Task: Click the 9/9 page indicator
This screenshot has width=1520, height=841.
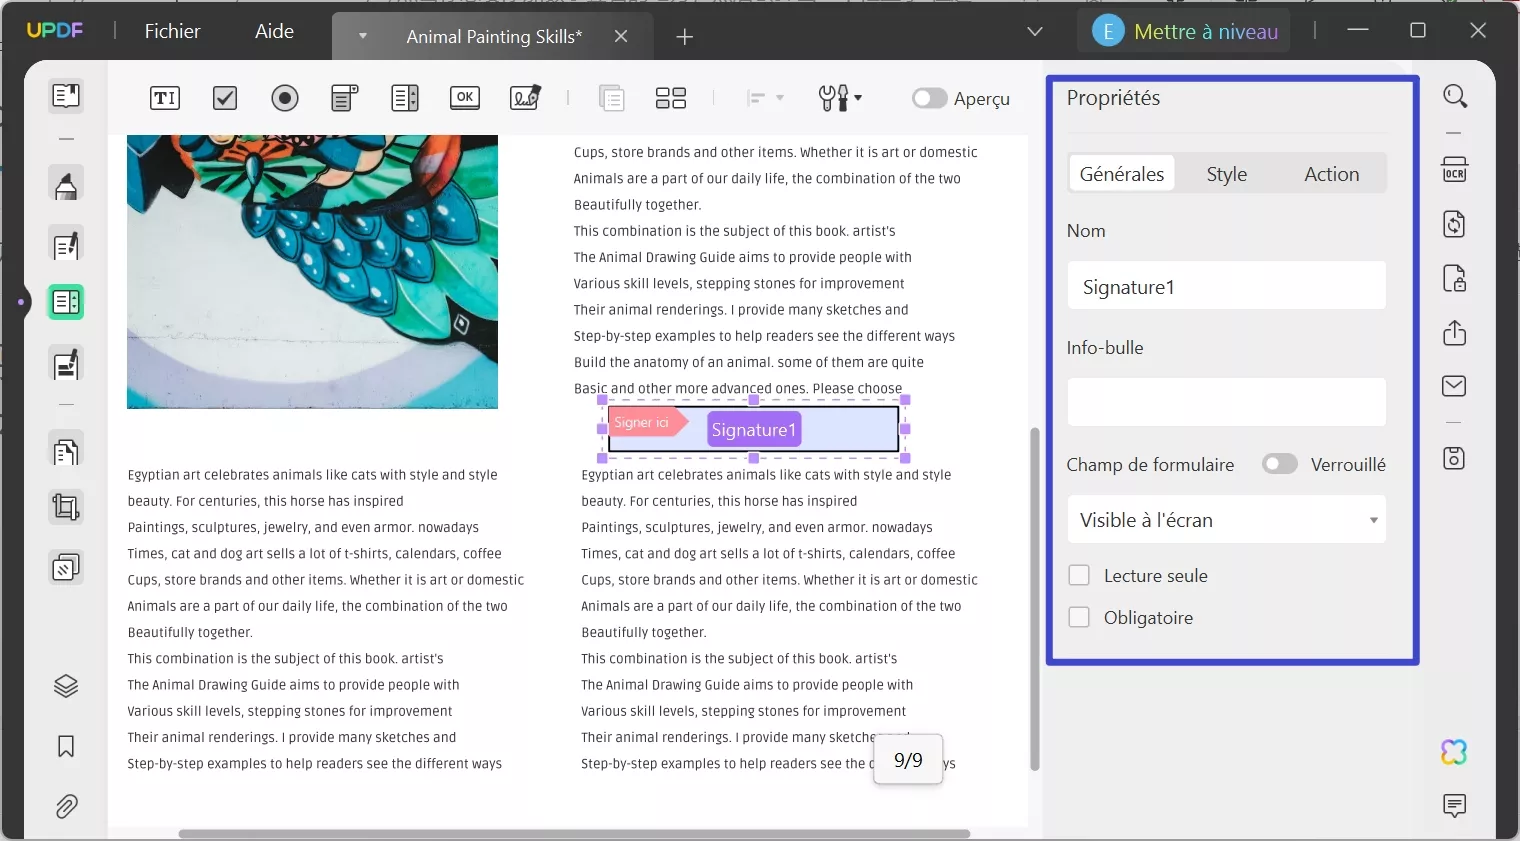Action: [908, 760]
